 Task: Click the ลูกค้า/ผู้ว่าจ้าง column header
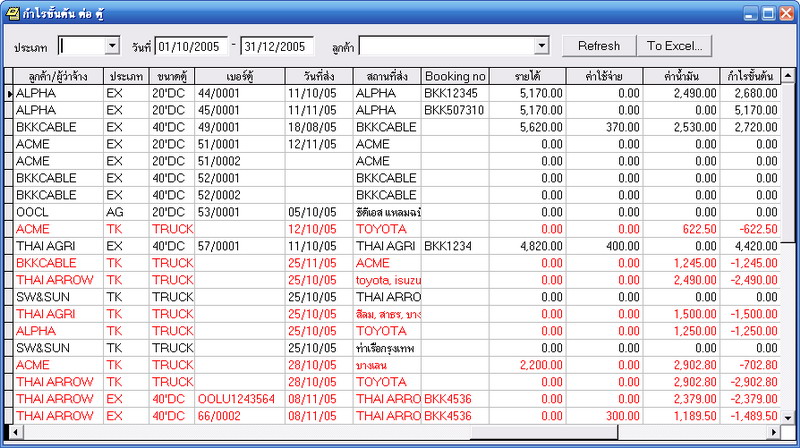[x=58, y=77]
